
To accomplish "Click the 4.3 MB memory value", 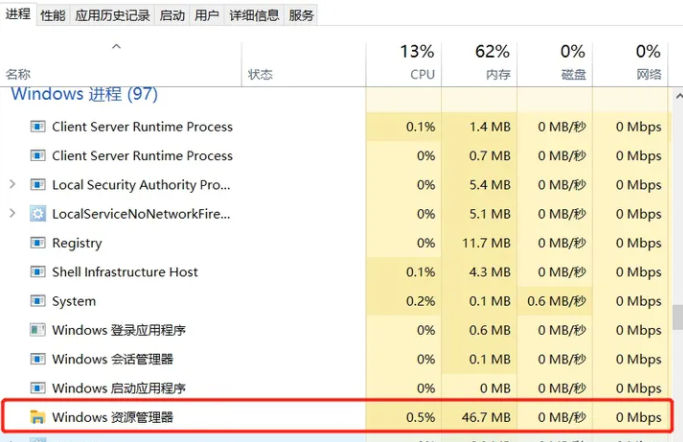I will coord(490,272).
